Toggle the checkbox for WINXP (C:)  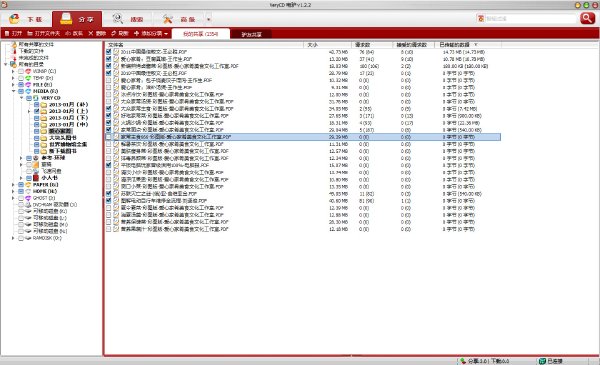(21, 72)
